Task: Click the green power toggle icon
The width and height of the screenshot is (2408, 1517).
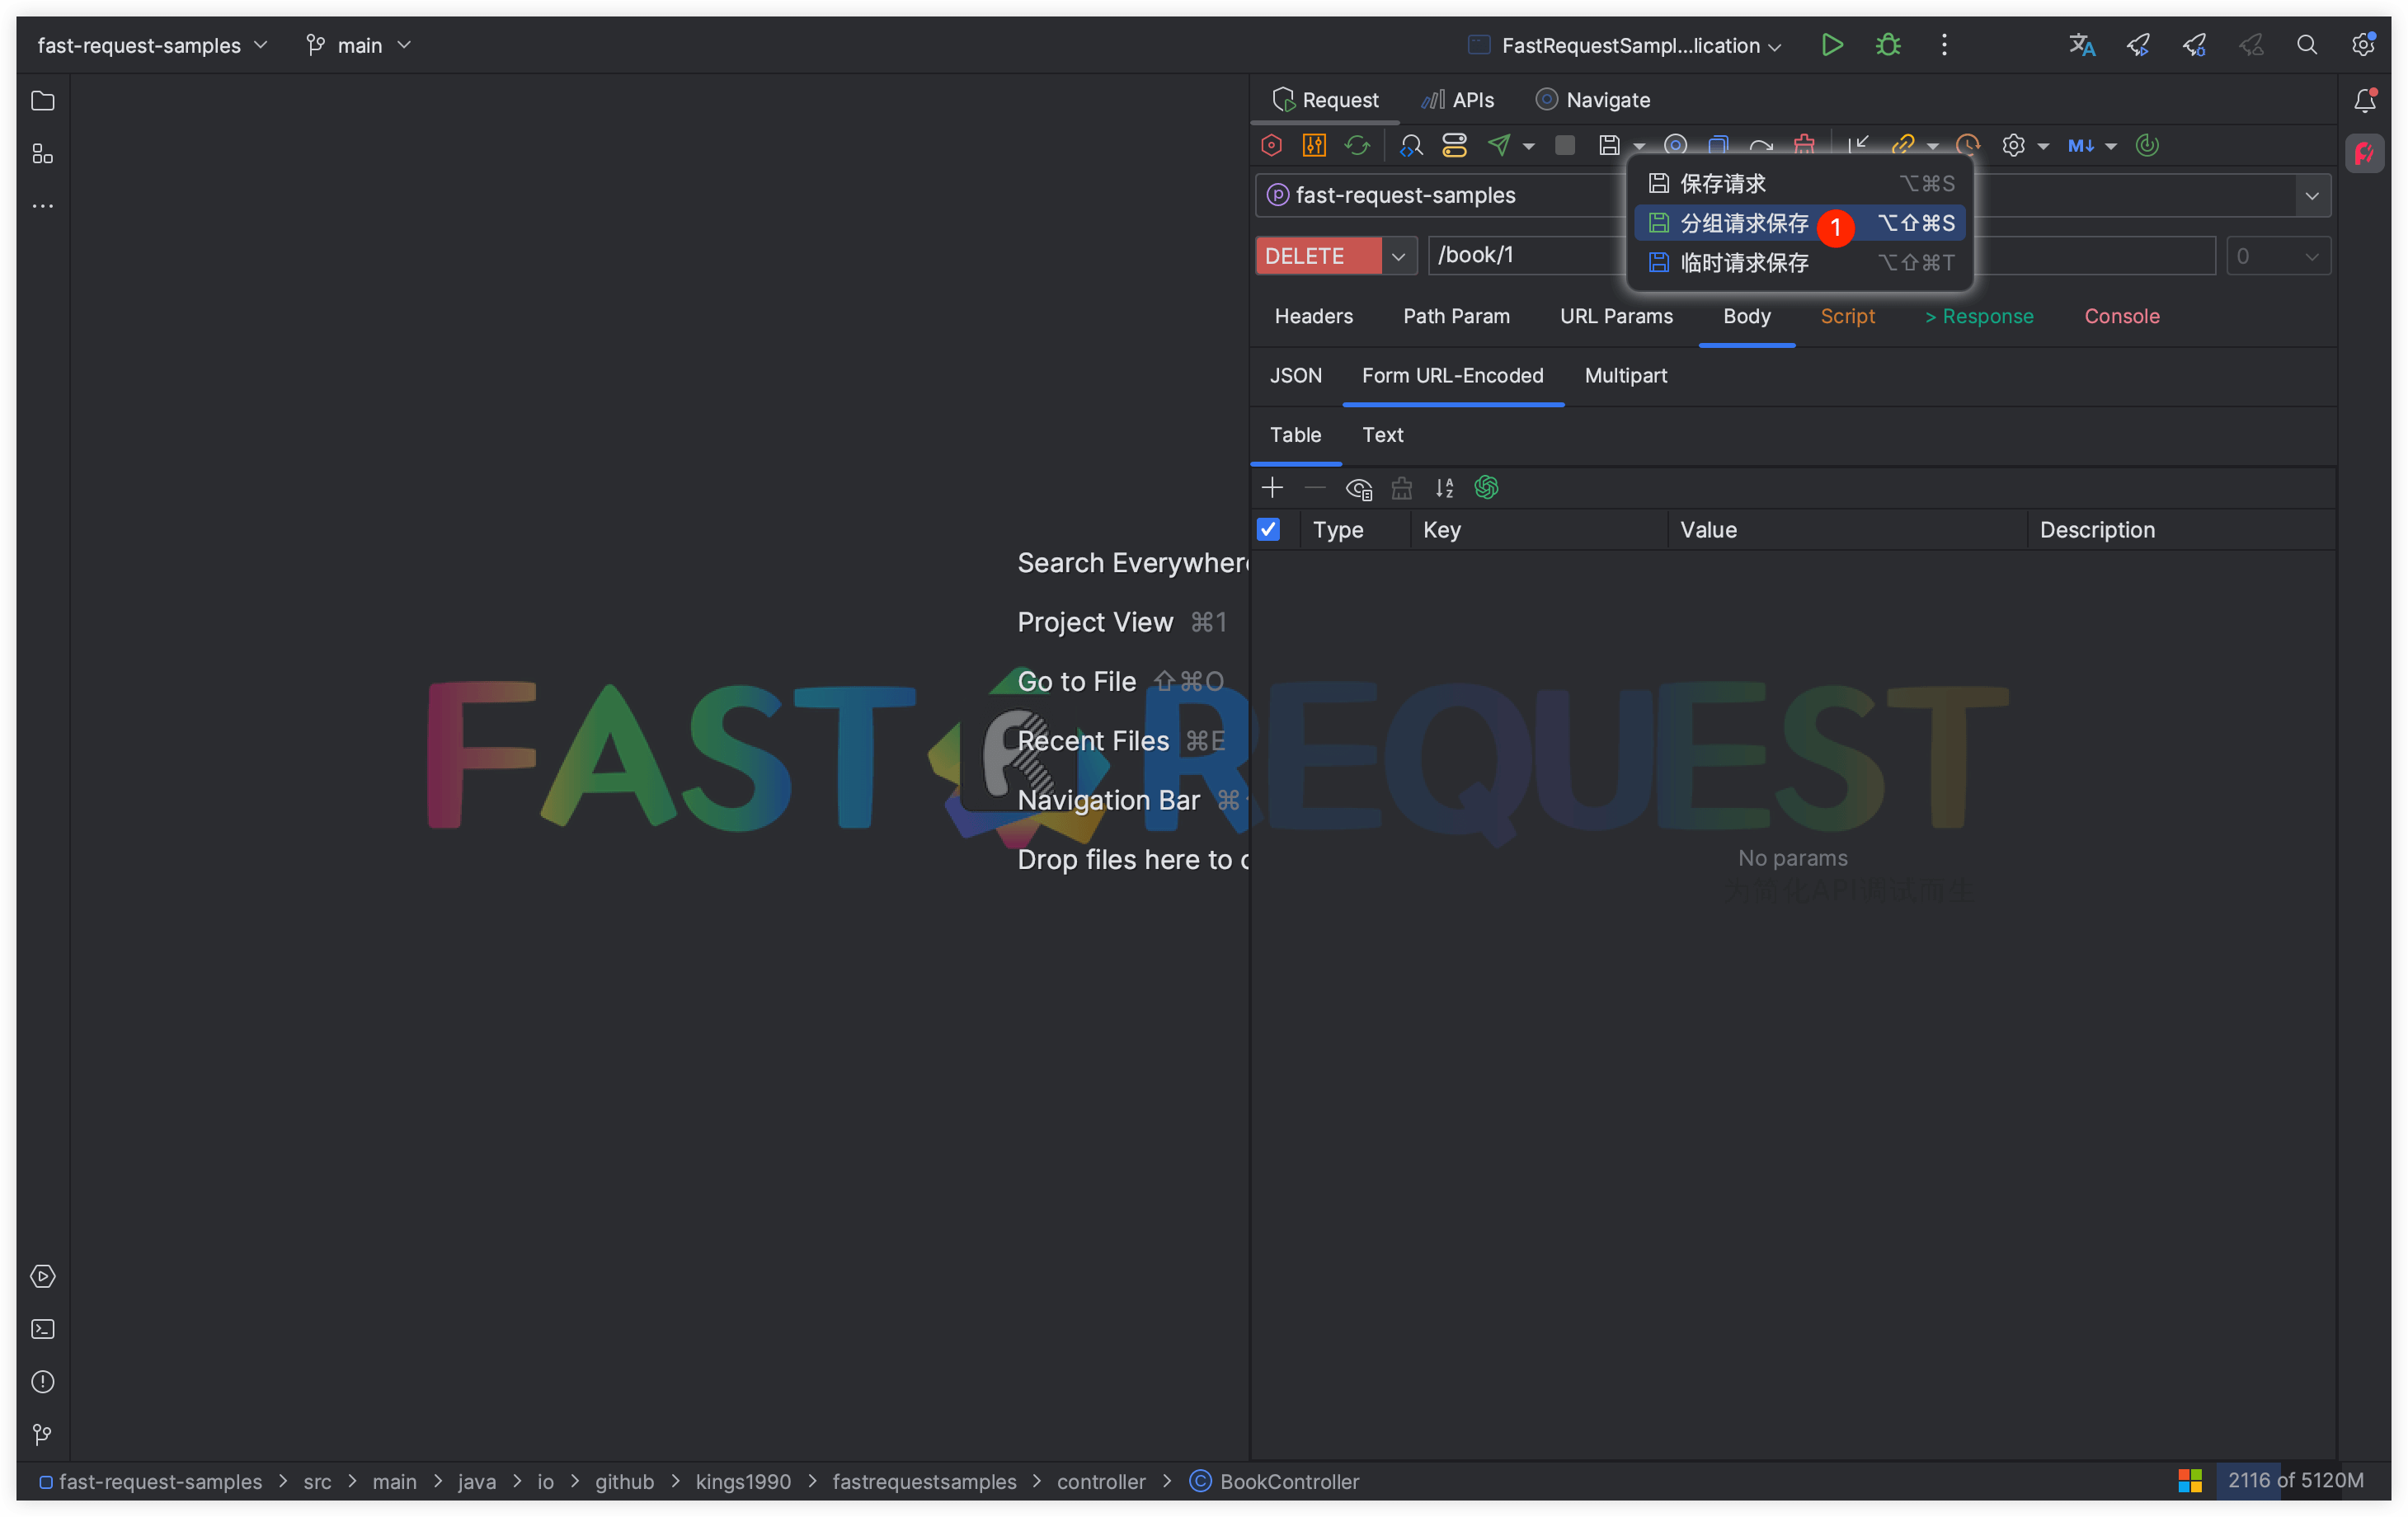Action: [x=2147, y=146]
